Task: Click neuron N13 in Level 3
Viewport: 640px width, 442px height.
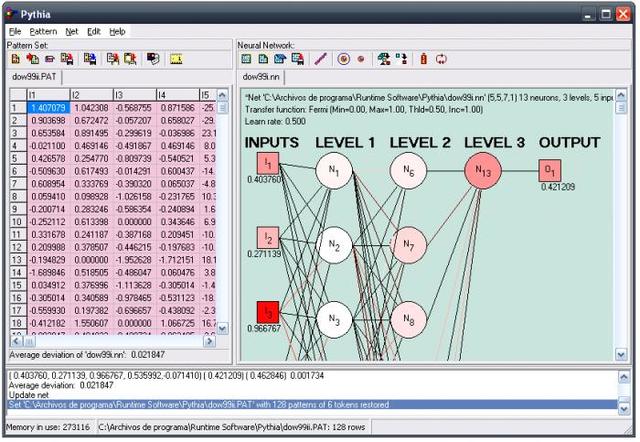Action: pyautogui.click(x=483, y=171)
